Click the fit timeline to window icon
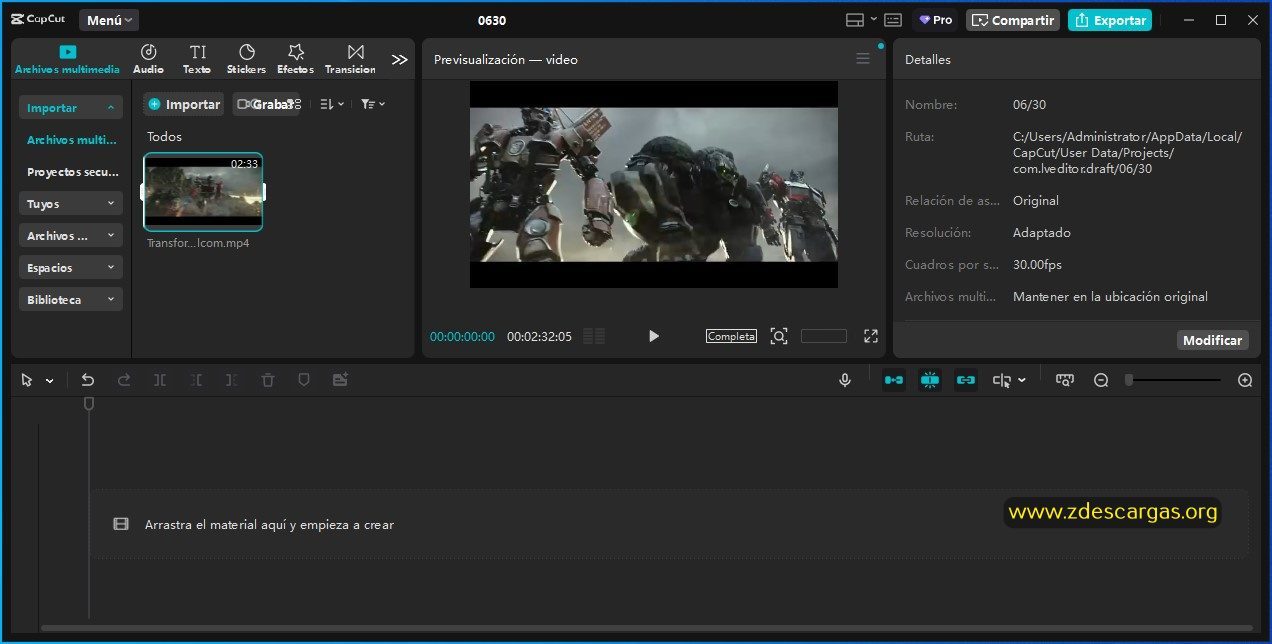1272x644 pixels. click(x=1065, y=380)
